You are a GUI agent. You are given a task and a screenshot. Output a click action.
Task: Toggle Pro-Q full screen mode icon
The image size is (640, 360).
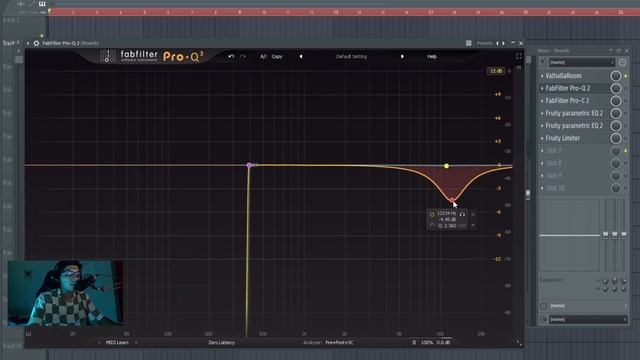(x=518, y=56)
